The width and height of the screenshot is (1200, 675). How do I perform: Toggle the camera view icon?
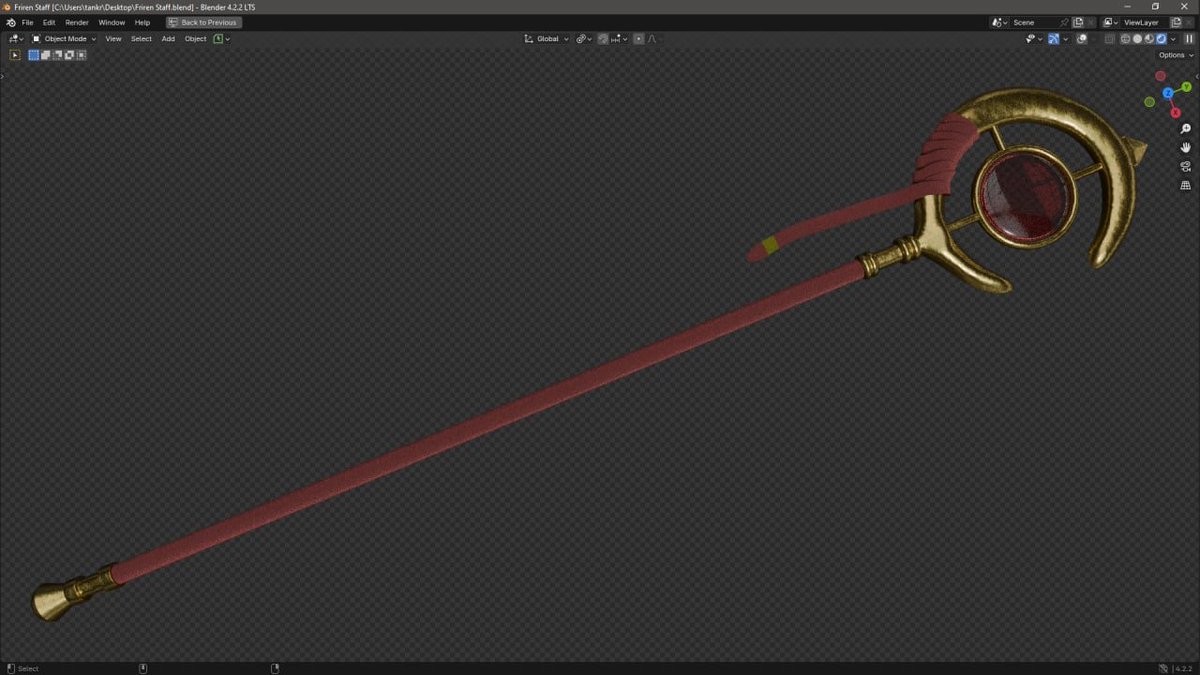(1185, 166)
